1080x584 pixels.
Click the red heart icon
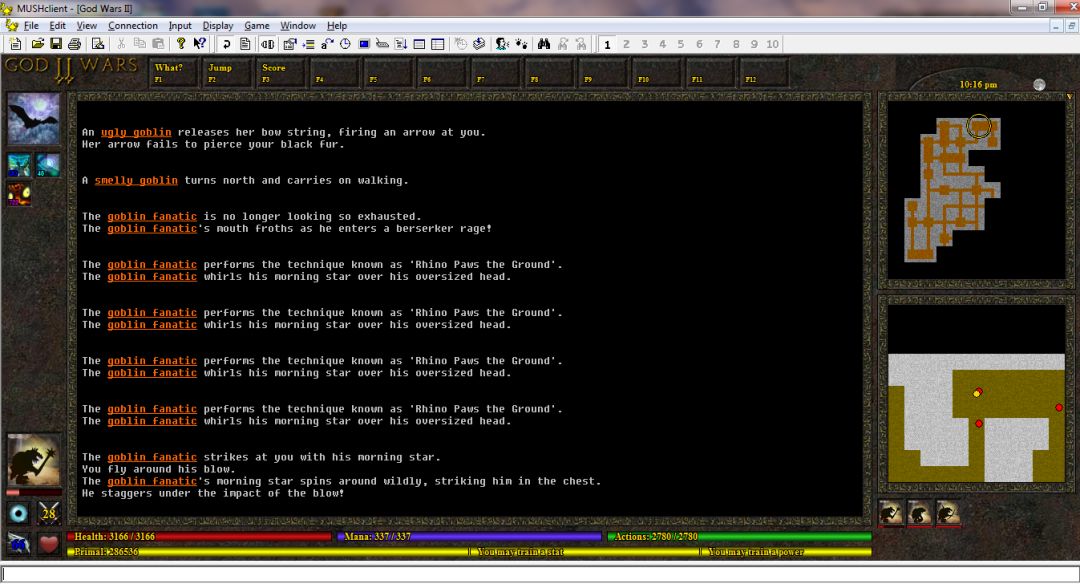[x=49, y=544]
